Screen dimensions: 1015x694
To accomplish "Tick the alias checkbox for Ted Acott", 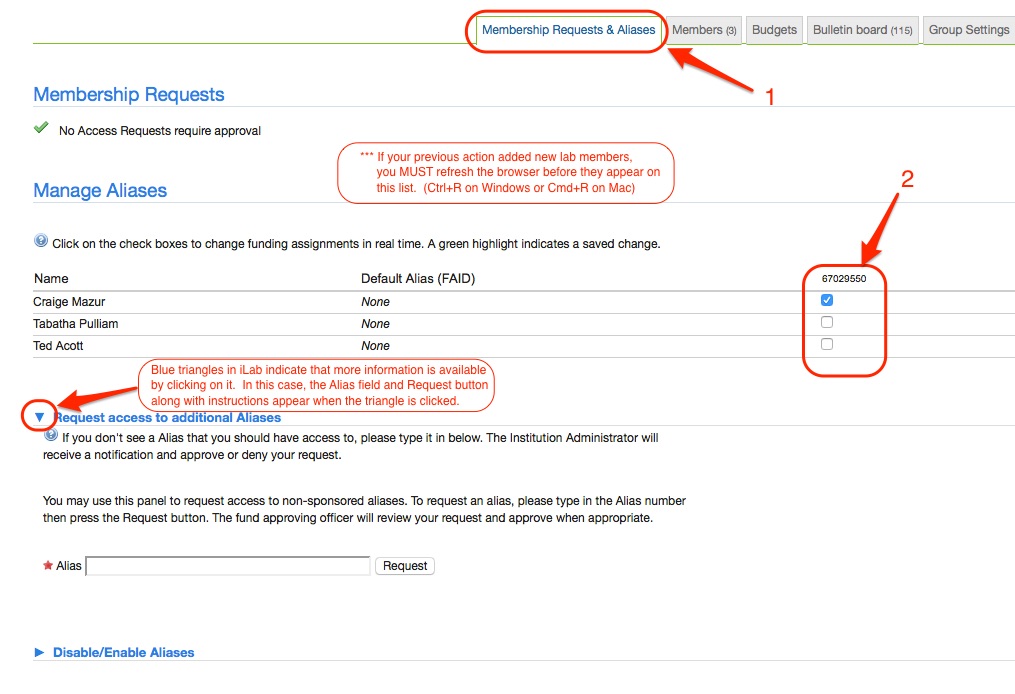I will click(827, 344).
